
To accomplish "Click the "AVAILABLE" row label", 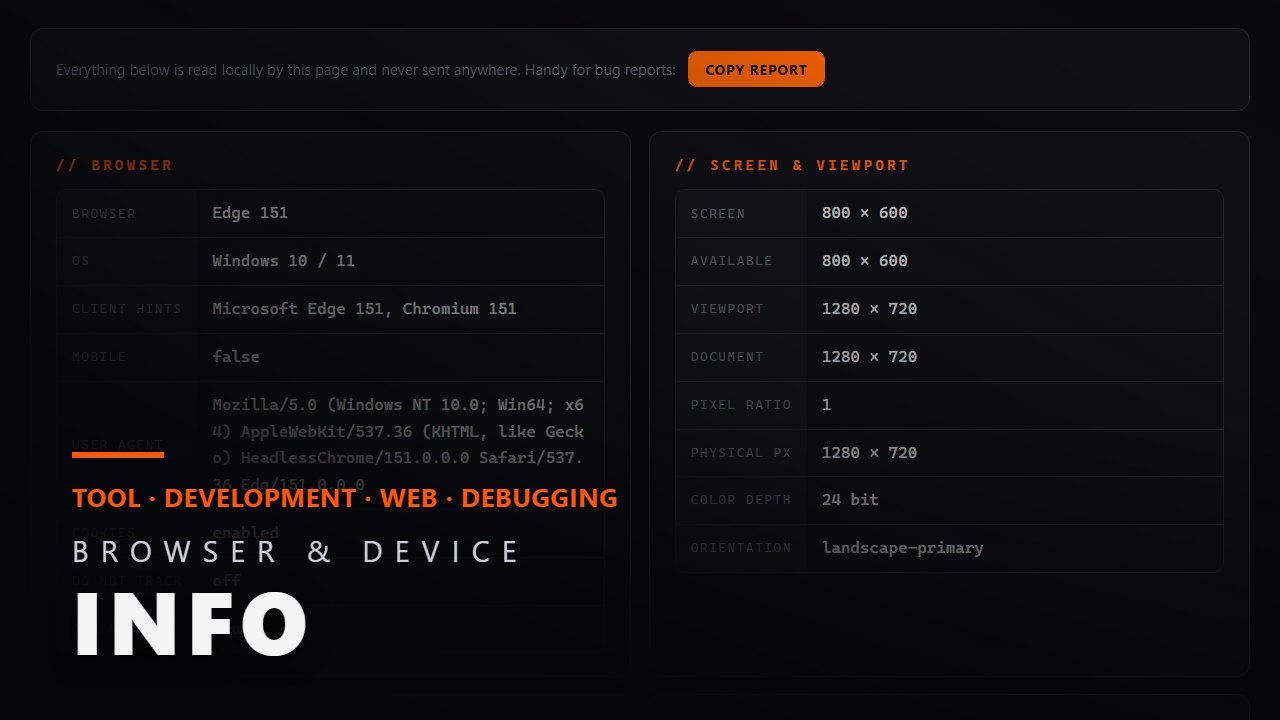I will click(732, 262).
